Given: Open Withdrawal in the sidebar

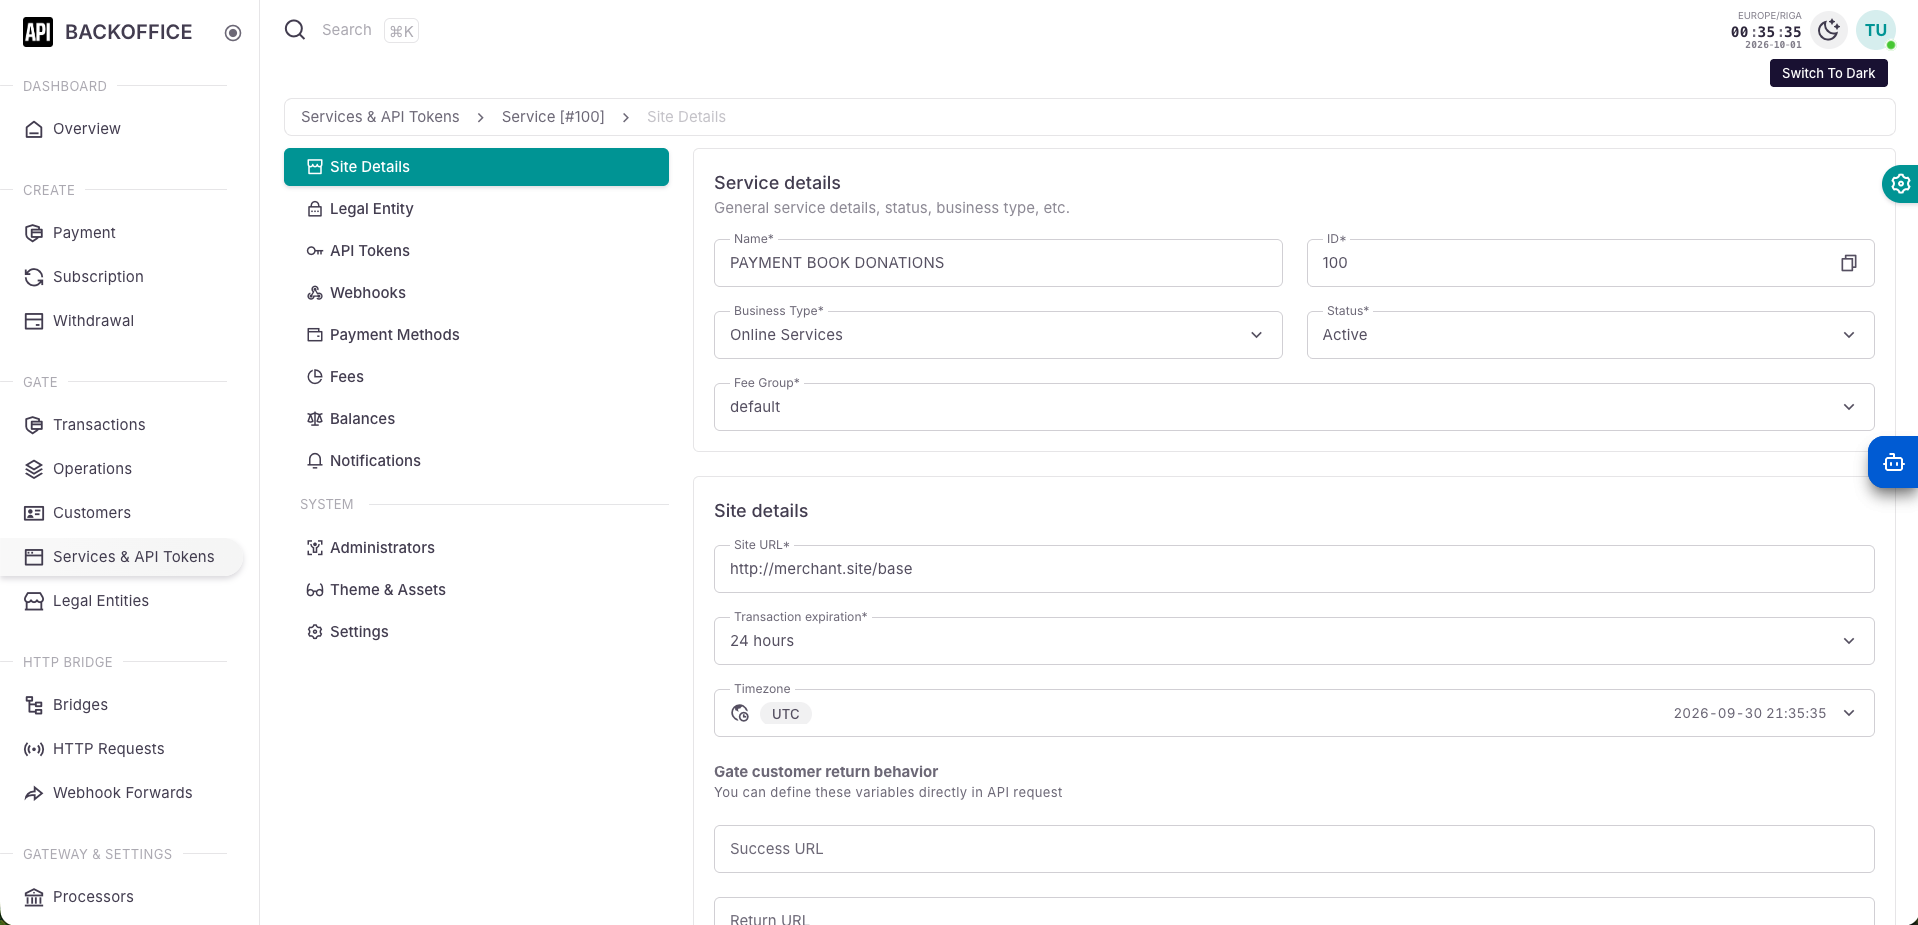Looking at the screenshot, I should point(93,321).
